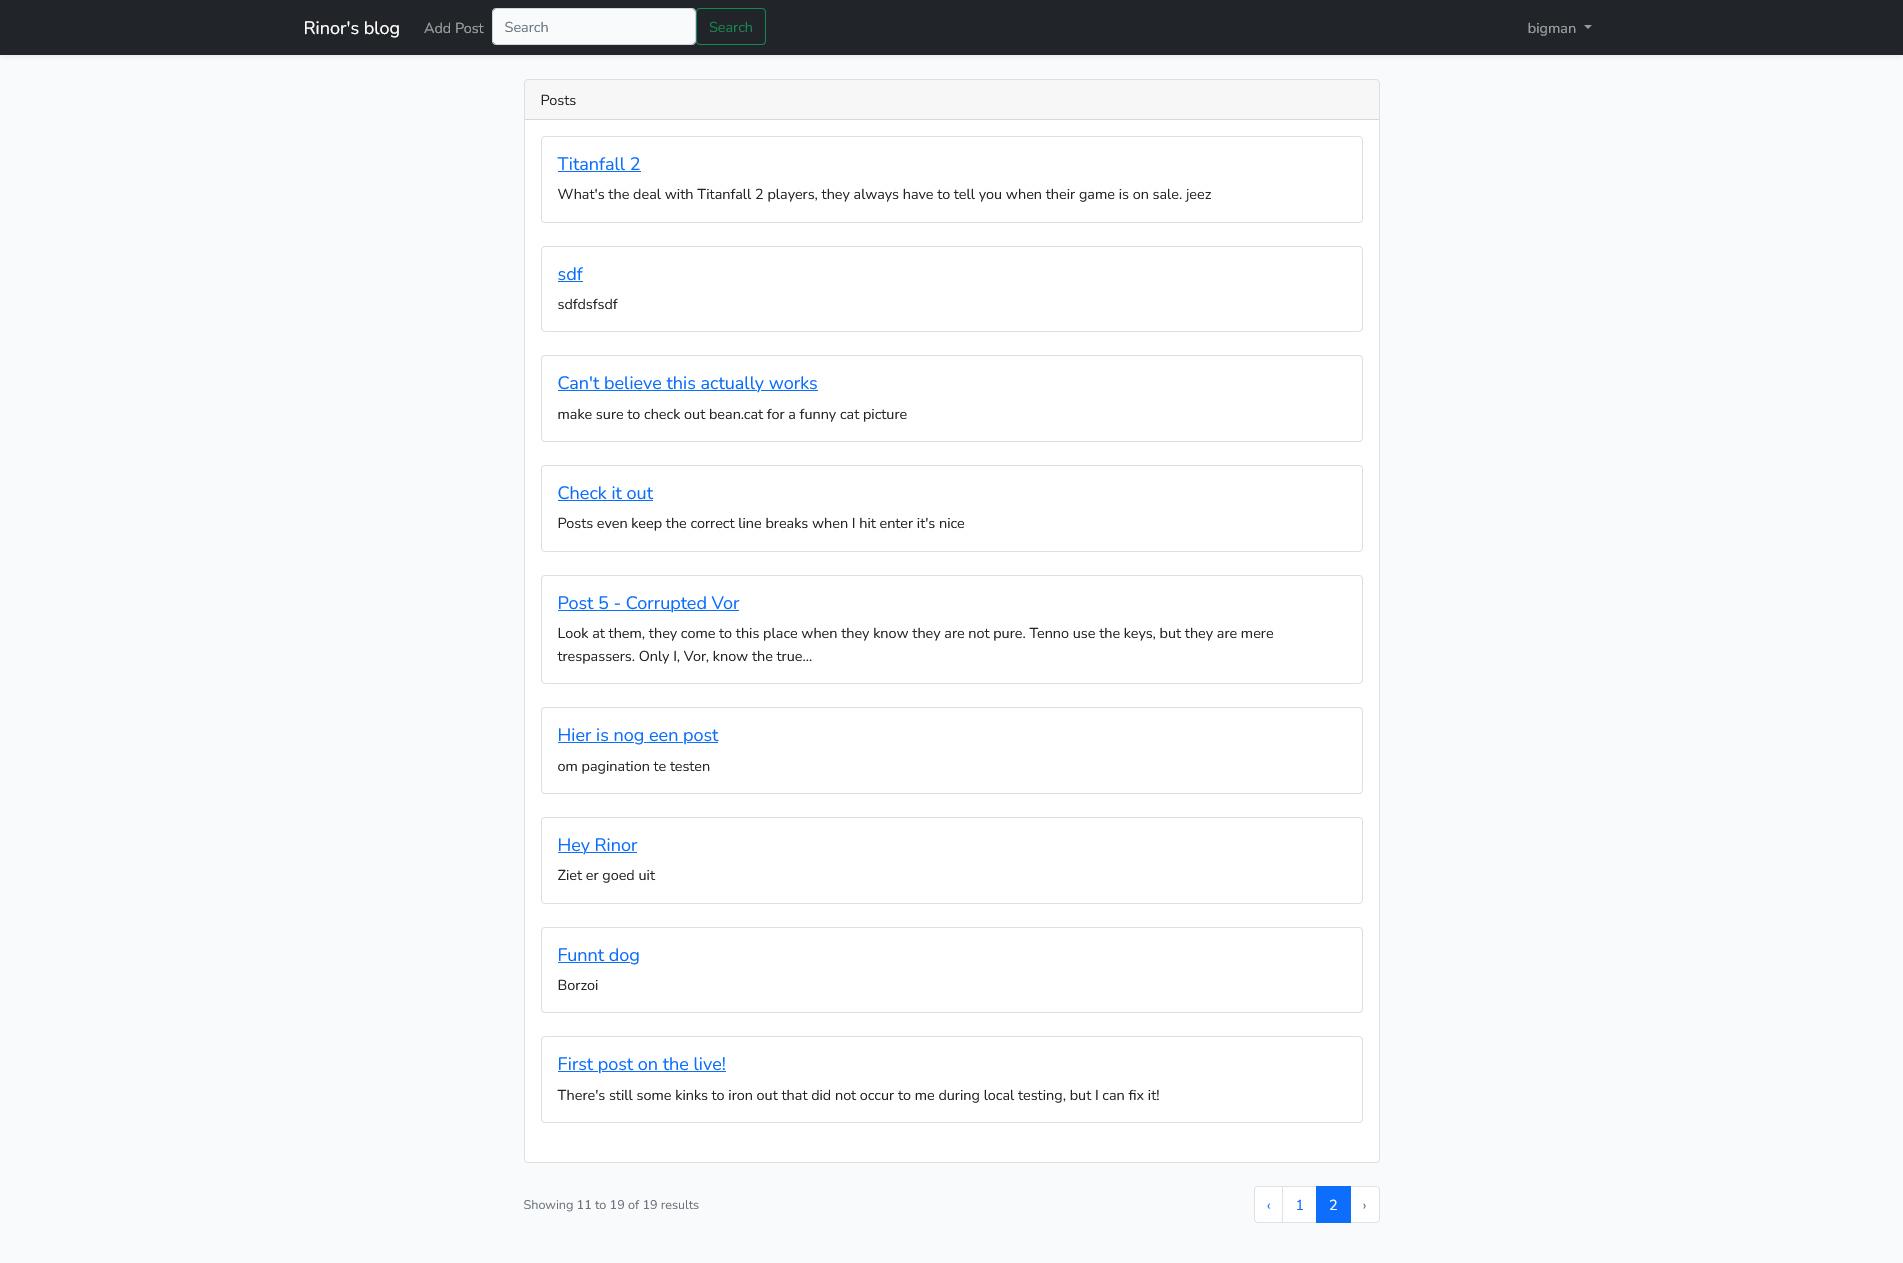Screen dimensions: 1903x1263
Task: Go to pagination page 1
Action: (x=1299, y=1204)
